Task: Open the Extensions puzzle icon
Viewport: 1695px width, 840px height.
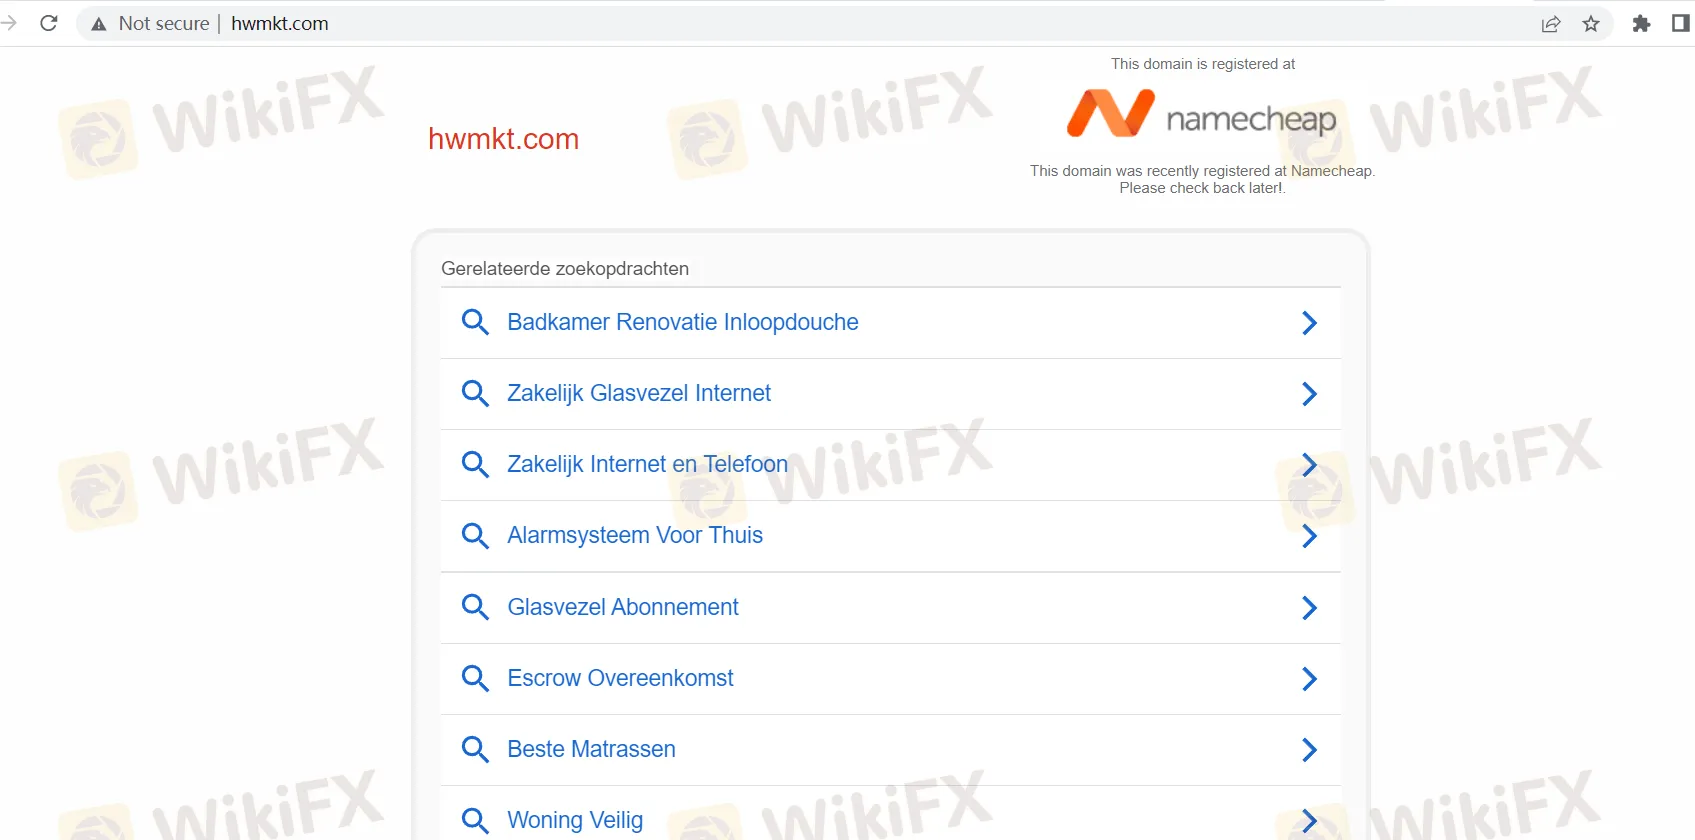Action: coord(1641,23)
